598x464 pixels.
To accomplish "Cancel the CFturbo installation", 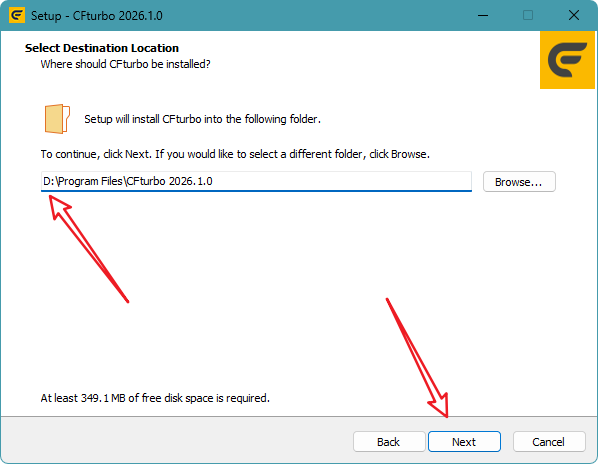I will 549,442.
